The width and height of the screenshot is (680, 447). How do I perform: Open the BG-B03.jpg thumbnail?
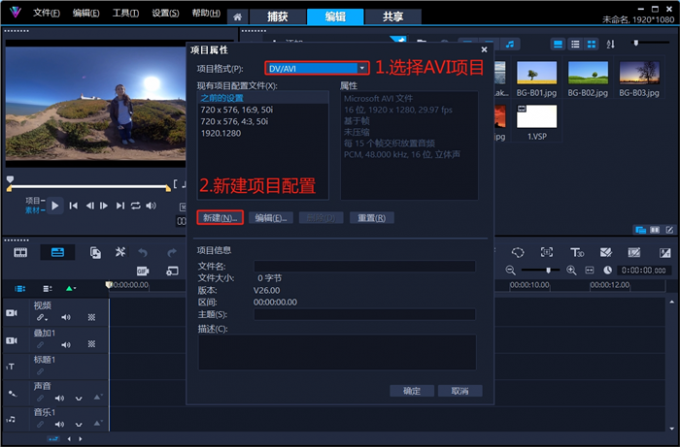point(639,72)
